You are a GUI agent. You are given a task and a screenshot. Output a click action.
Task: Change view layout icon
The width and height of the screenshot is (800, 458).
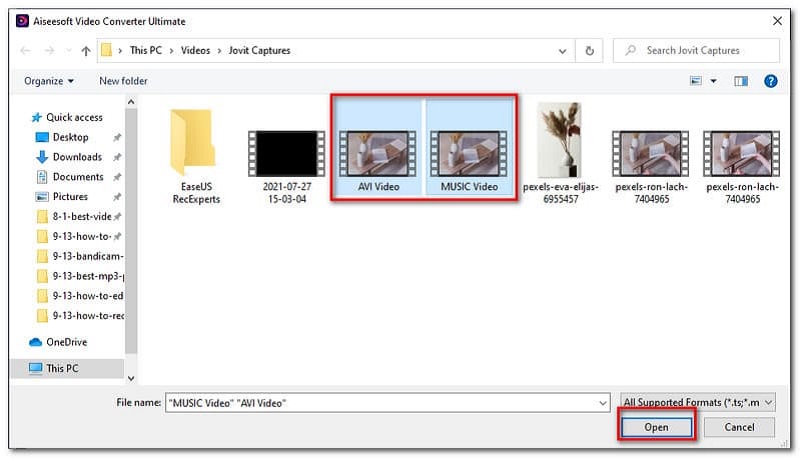coord(693,81)
